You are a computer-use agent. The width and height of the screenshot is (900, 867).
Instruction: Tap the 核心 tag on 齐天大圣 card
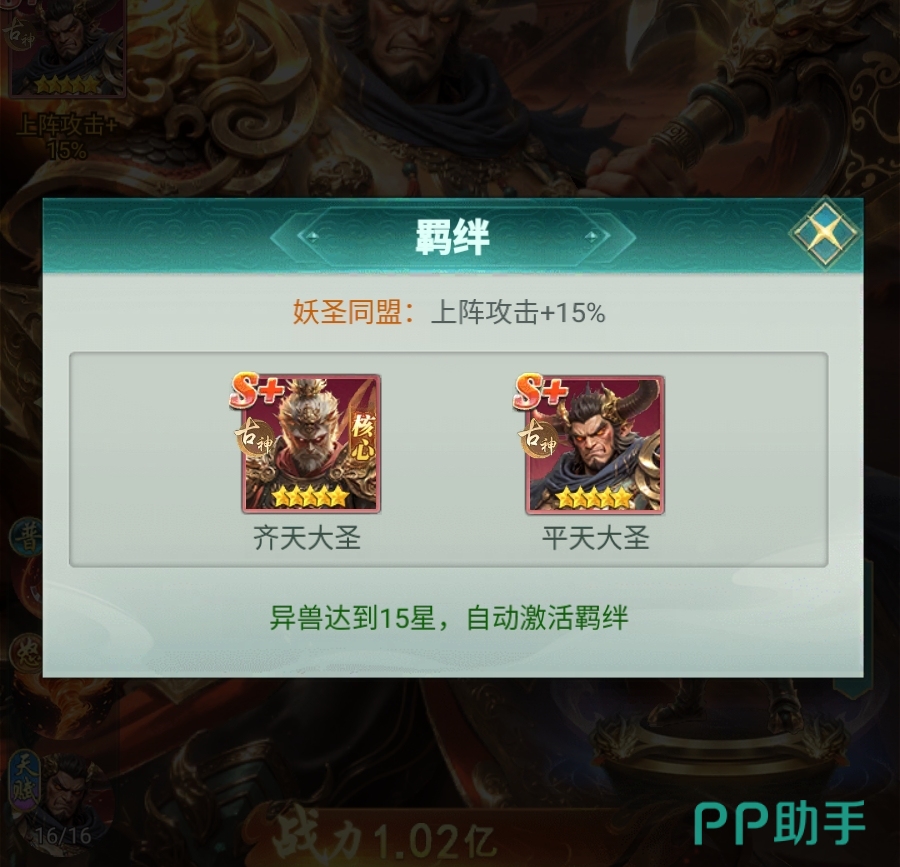click(362, 437)
